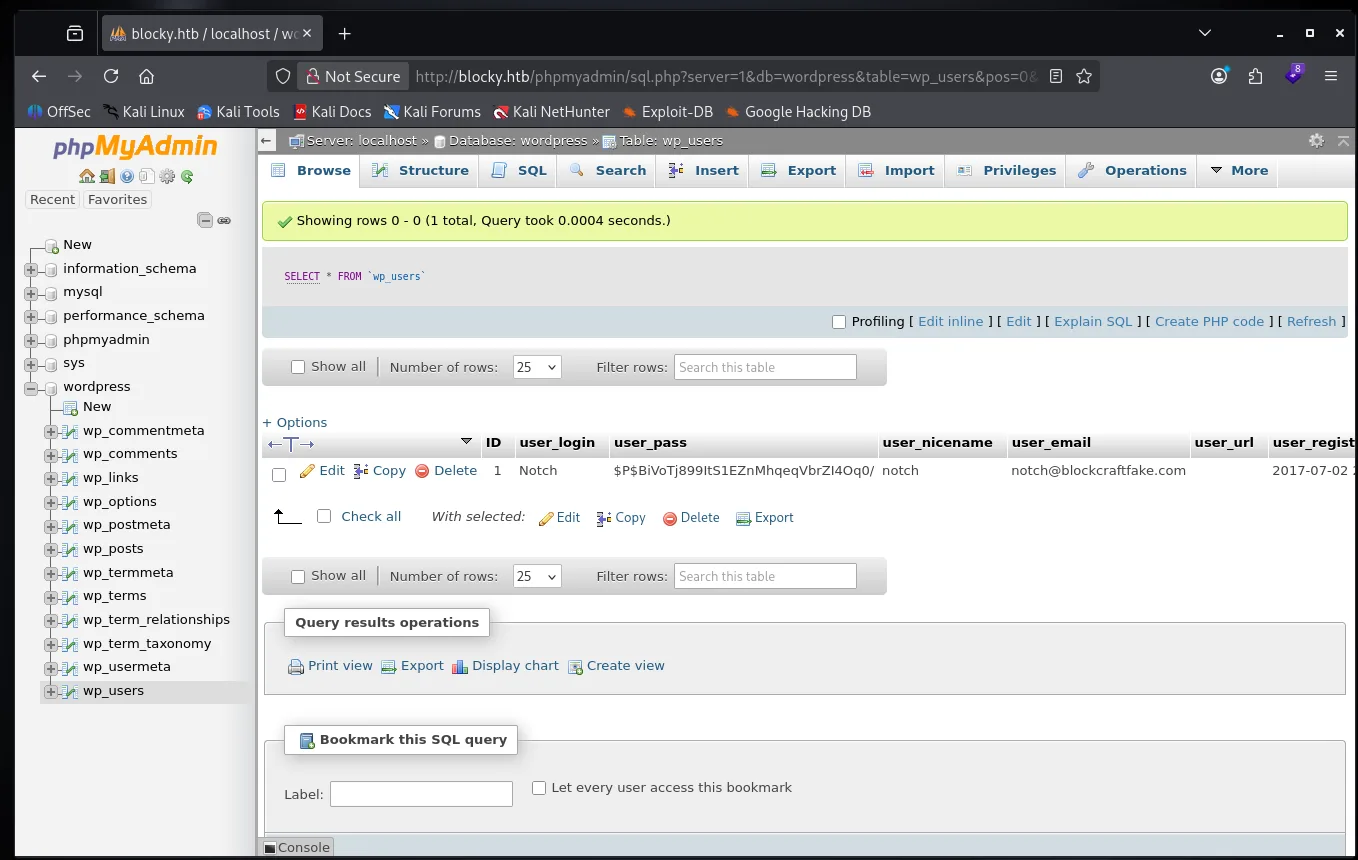The height and width of the screenshot is (860, 1358).
Task: Click the Display chart bar-graph icon
Action: (460, 667)
